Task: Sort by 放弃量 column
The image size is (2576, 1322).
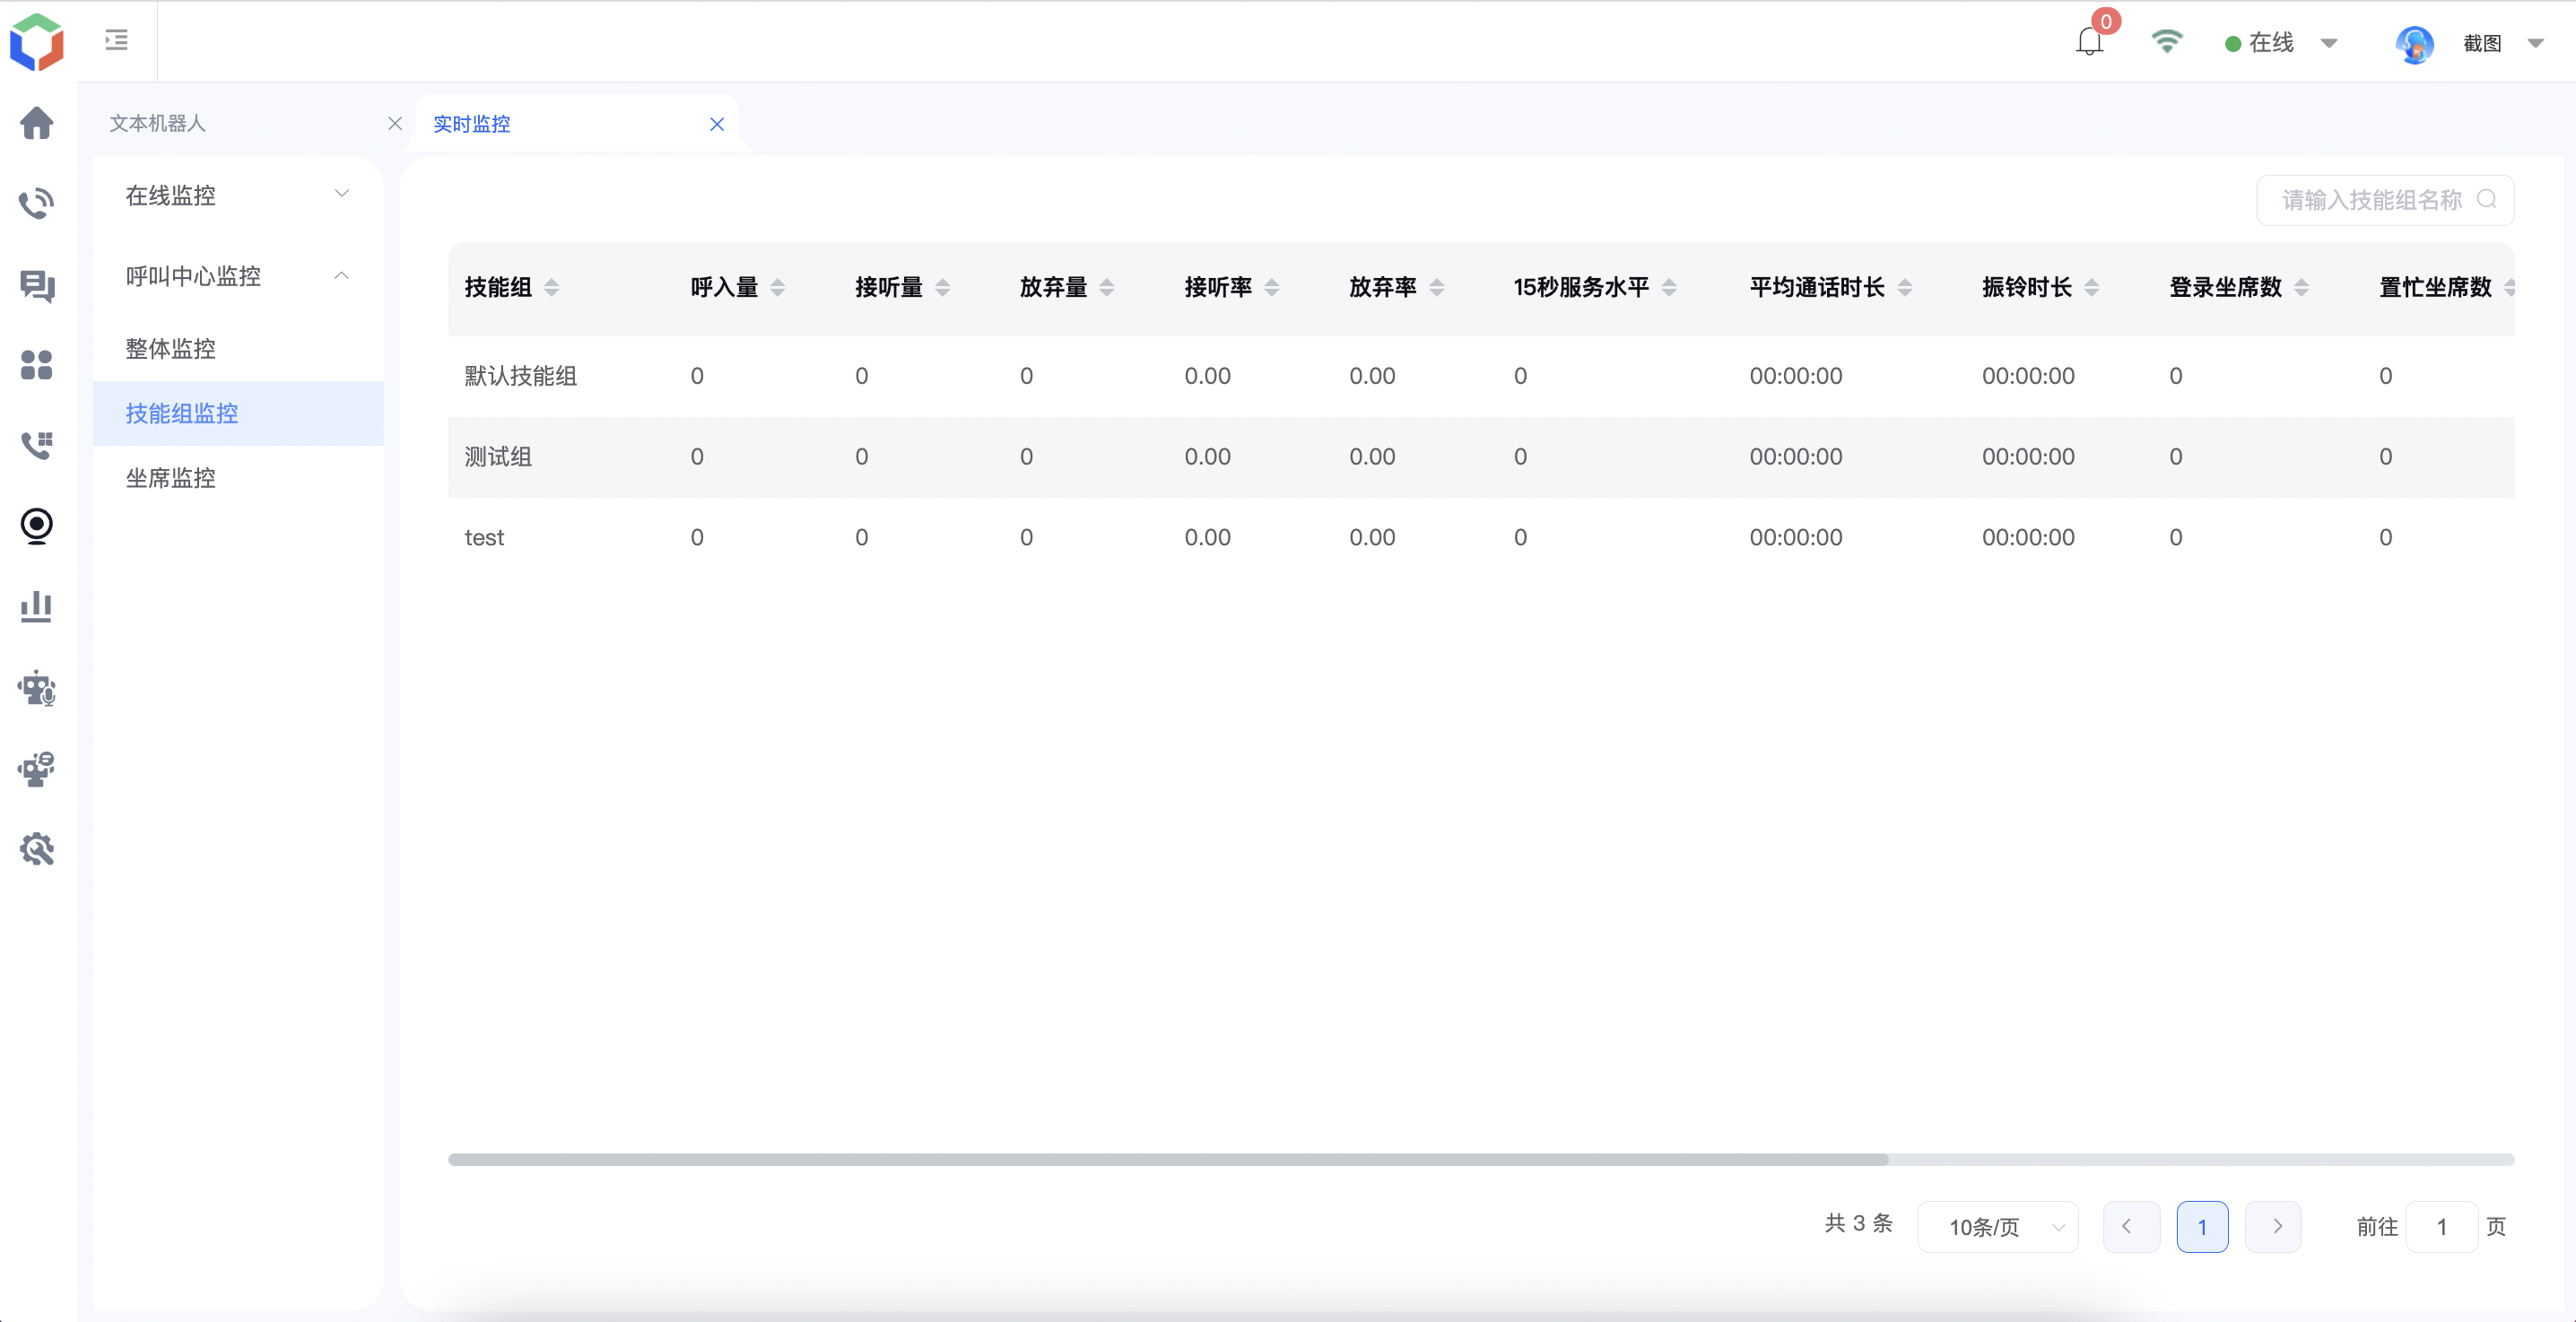Action: tap(1107, 288)
